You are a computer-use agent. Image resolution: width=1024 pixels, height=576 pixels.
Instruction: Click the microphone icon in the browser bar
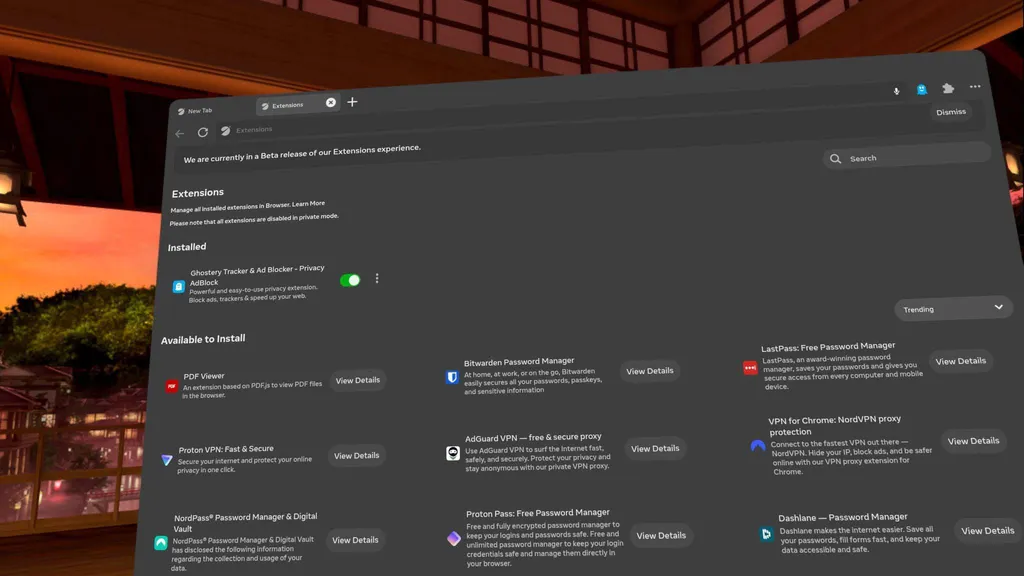point(896,89)
